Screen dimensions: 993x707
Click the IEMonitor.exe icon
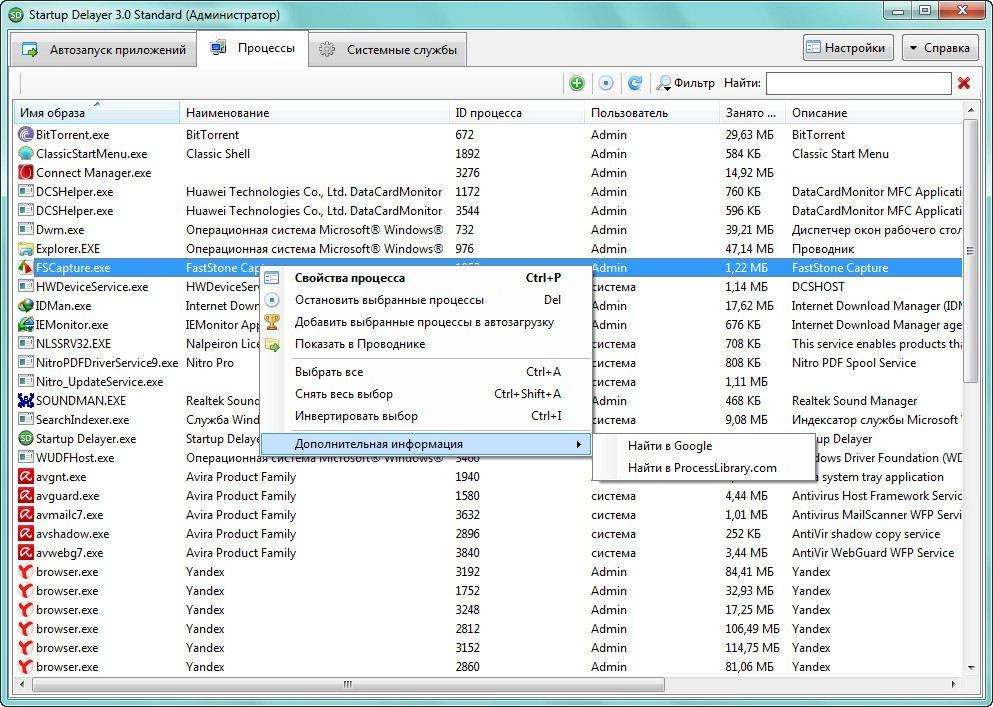pyautogui.click(x=25, y=324)
